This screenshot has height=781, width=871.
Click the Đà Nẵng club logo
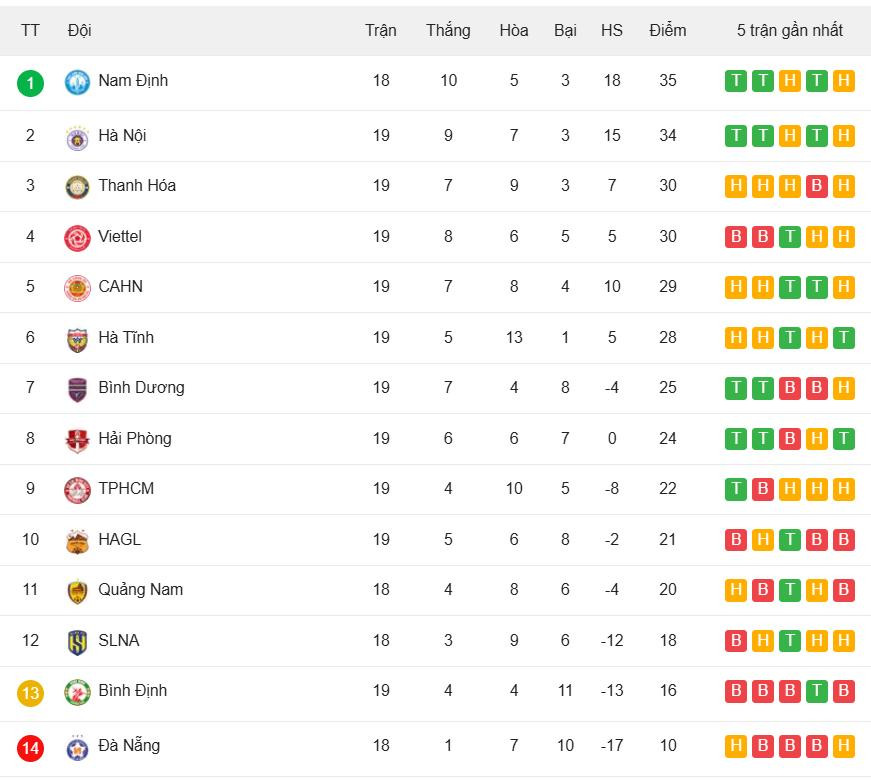coord(77,747)
